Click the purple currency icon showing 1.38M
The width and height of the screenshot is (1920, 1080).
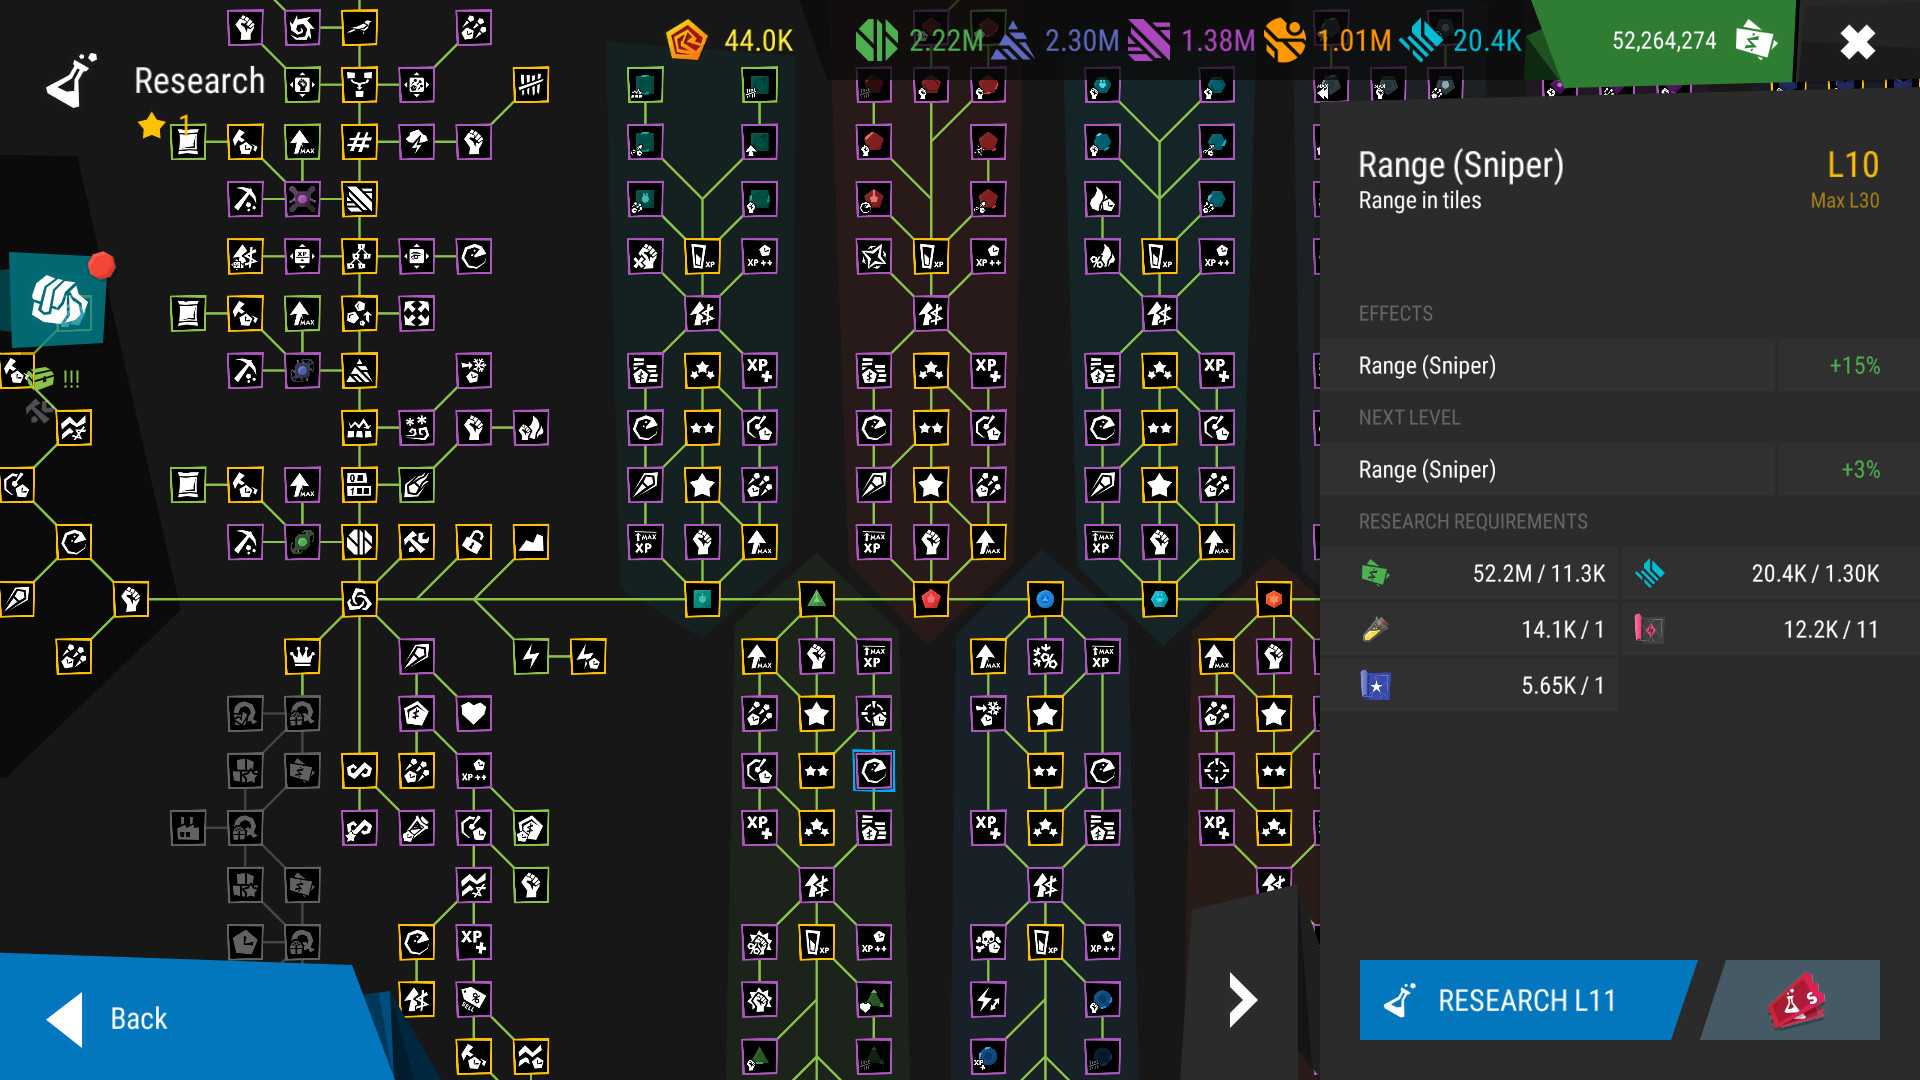coord(1148,41)
